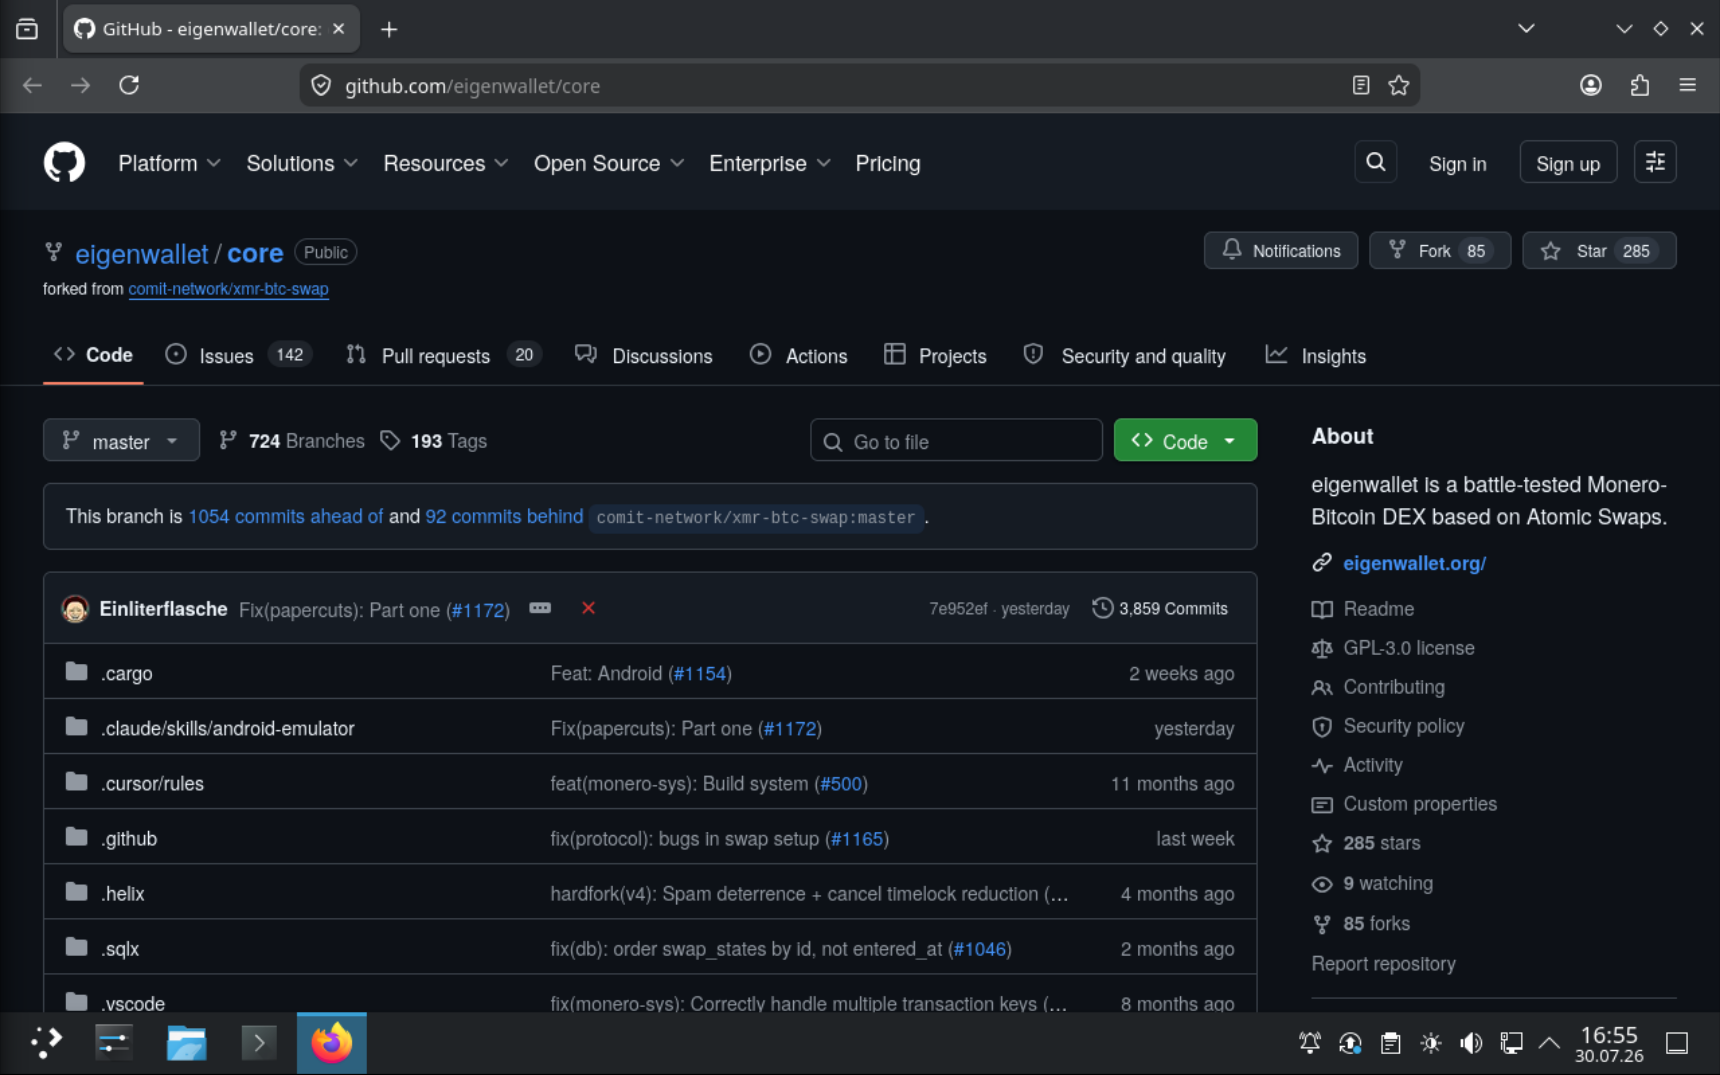
Task: Open the clipboard tray icon
Action: [1390, 1043]
